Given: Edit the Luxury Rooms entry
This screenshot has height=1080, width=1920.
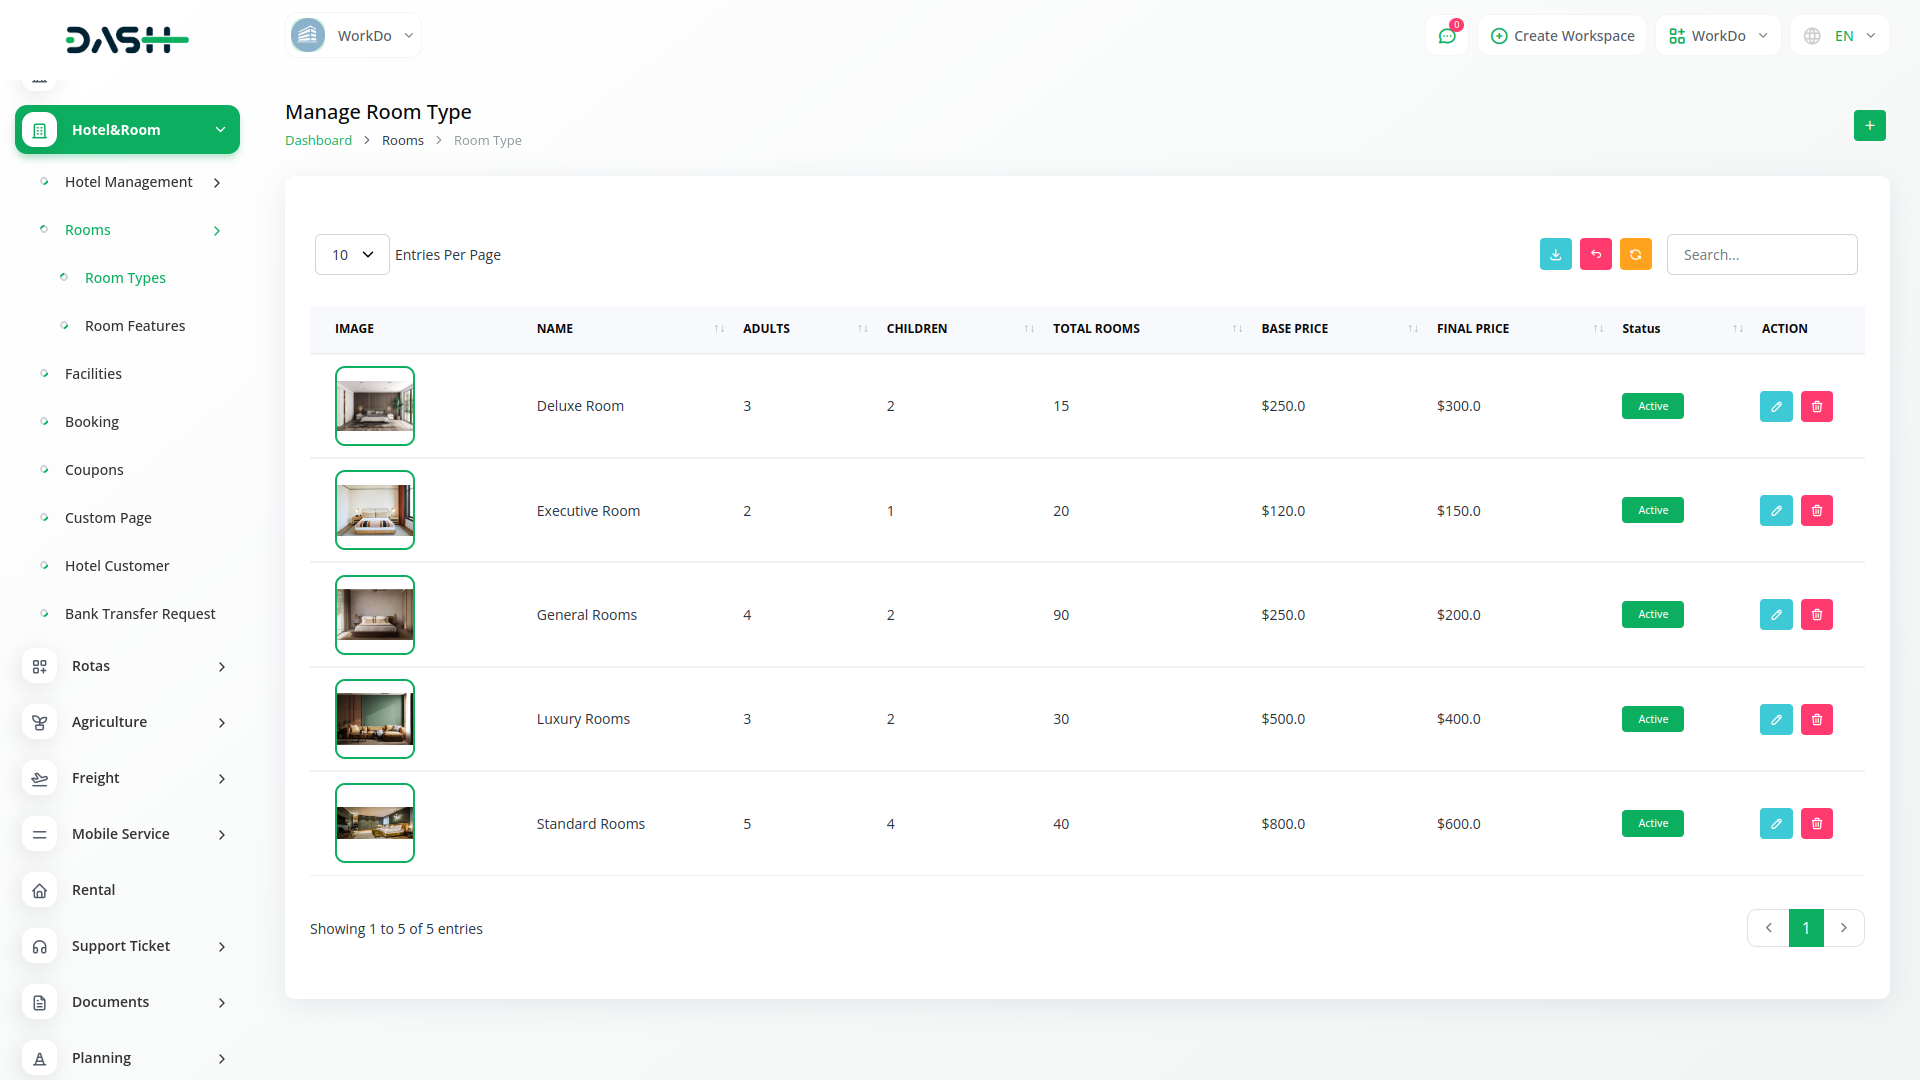Looking at the screenshot, I should 1776,720.
